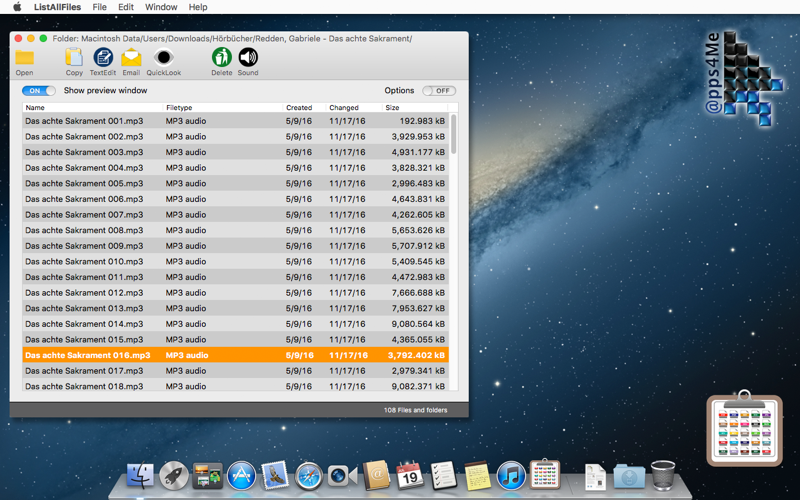The image size is (800, 500).
Task: Select Das achte Sakrament 008.mp3
Action: coord(235,230)
